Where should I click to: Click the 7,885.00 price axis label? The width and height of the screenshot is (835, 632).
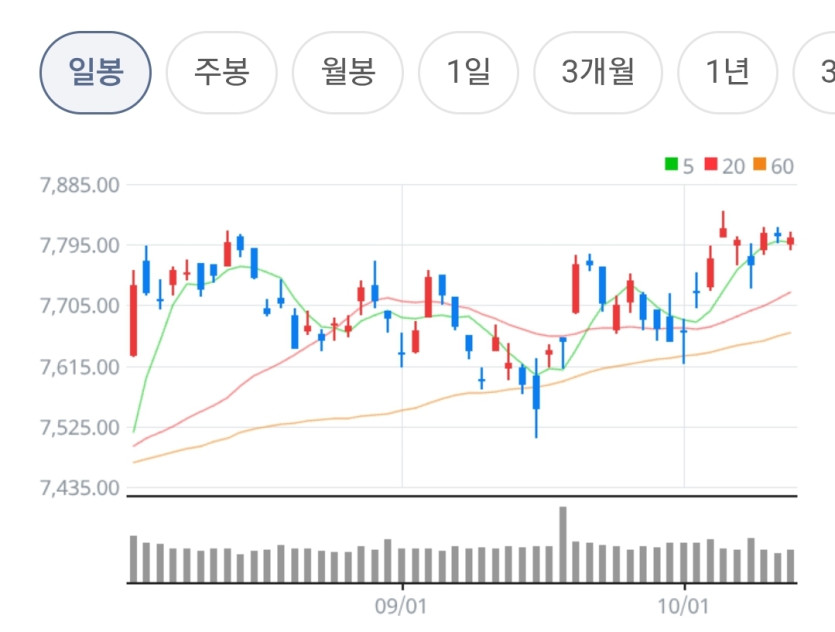coord(80,185)
